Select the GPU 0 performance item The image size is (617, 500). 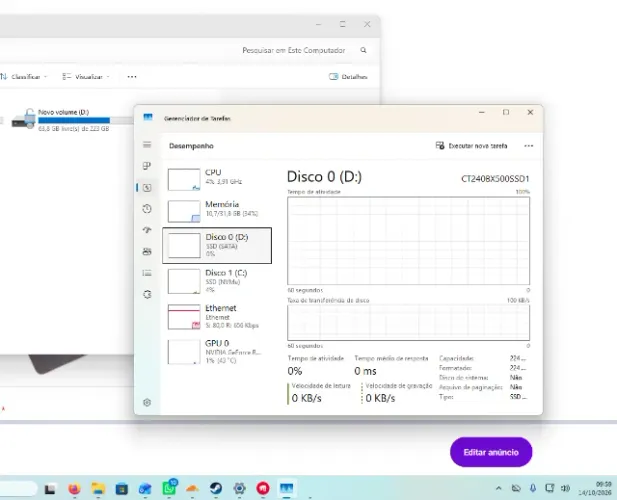[x=217, y=352]
